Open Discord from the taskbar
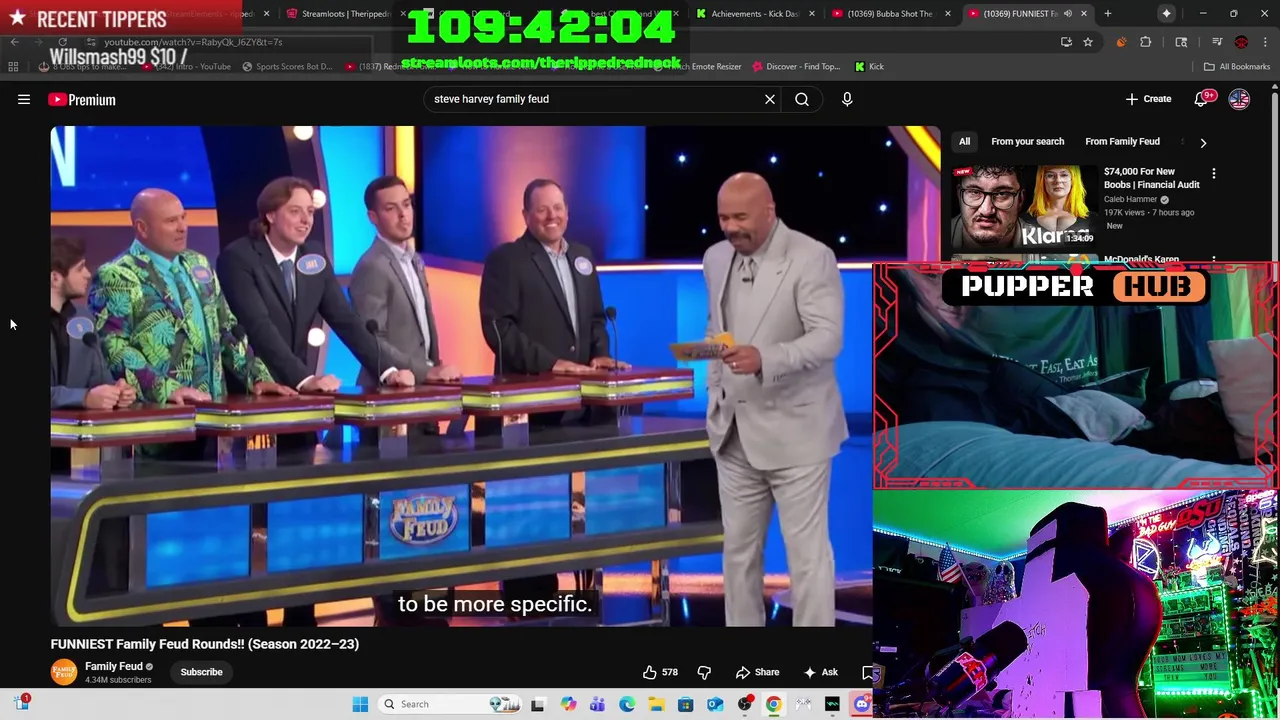 (862, 704)
